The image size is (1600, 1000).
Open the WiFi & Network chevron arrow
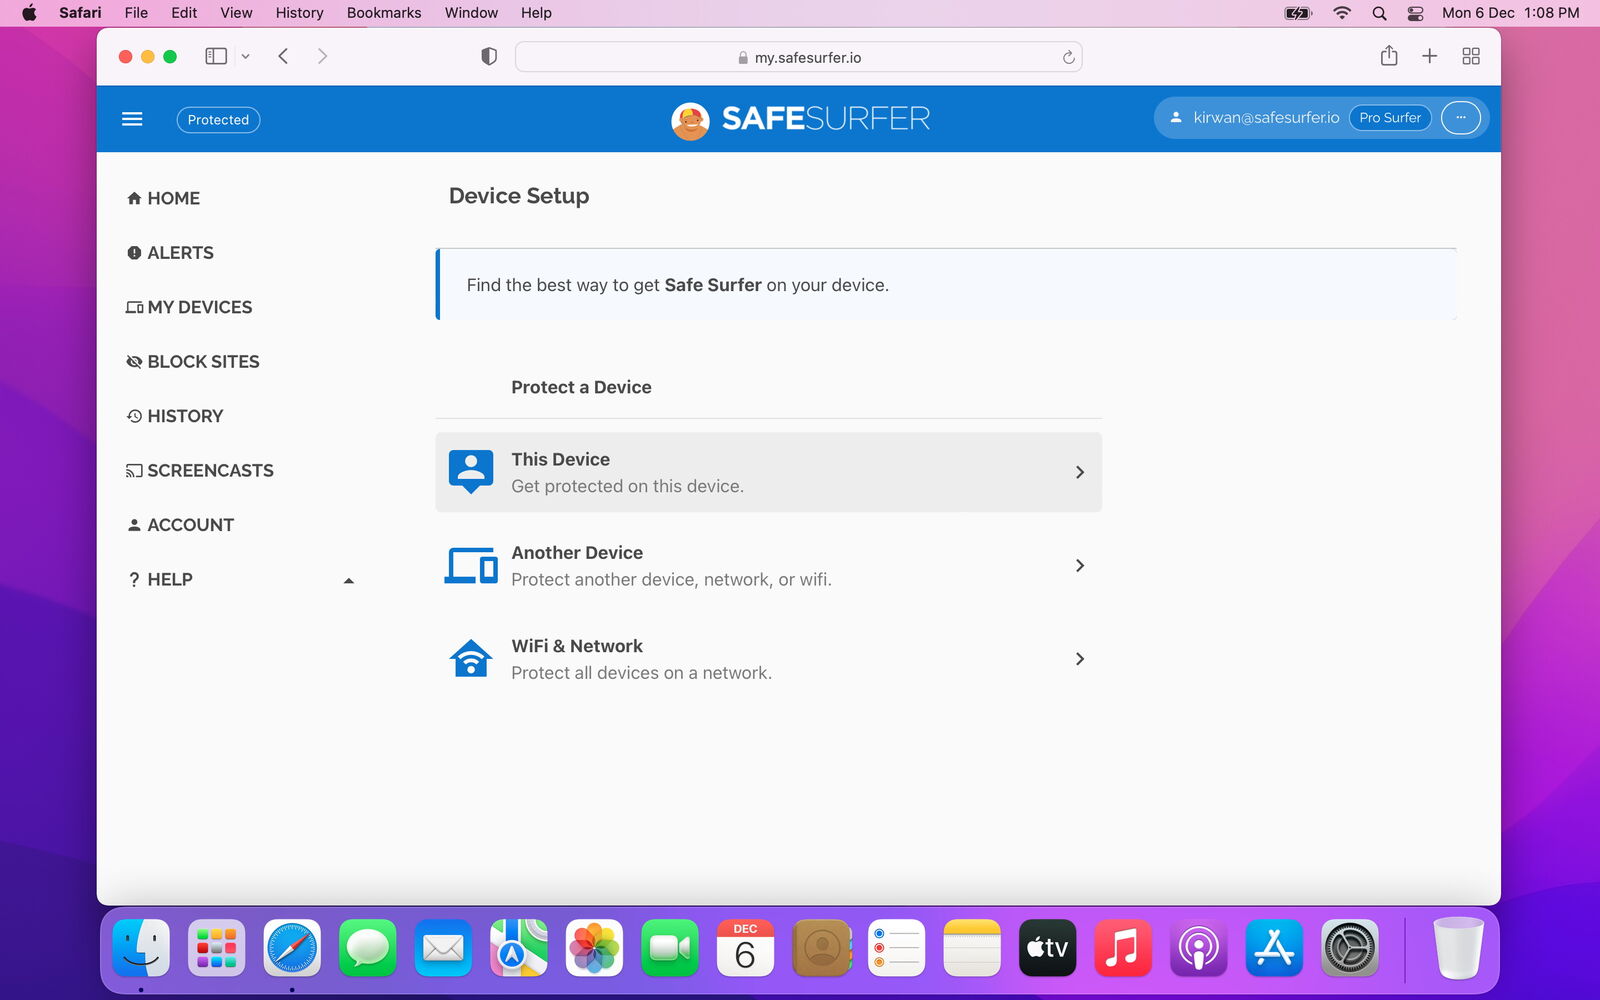pyautogui.click(x=1080, y=659)
